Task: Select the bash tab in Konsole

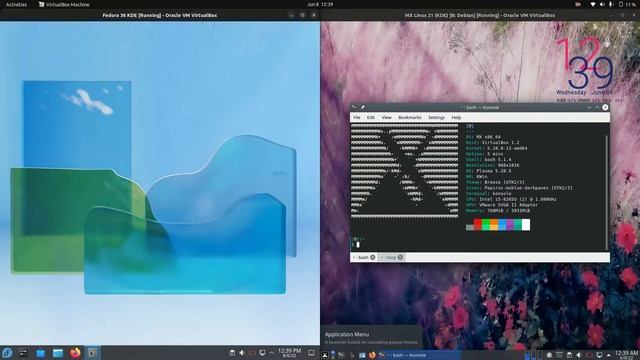Action: click(363, 257)
